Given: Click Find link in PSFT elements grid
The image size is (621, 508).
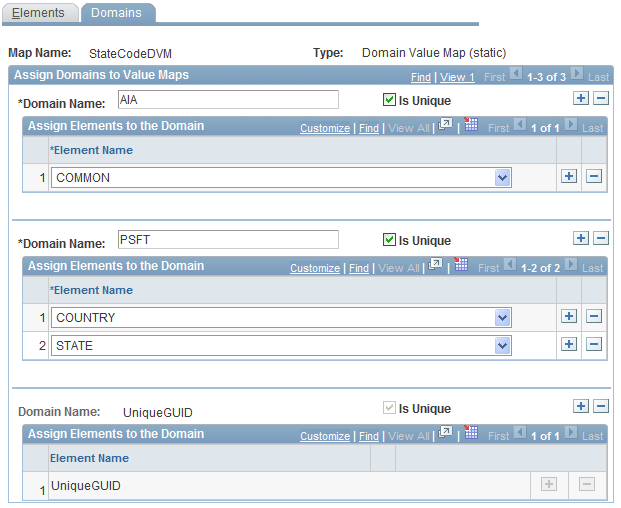Looking at the screenshot, I should click(x=359, y=268).
